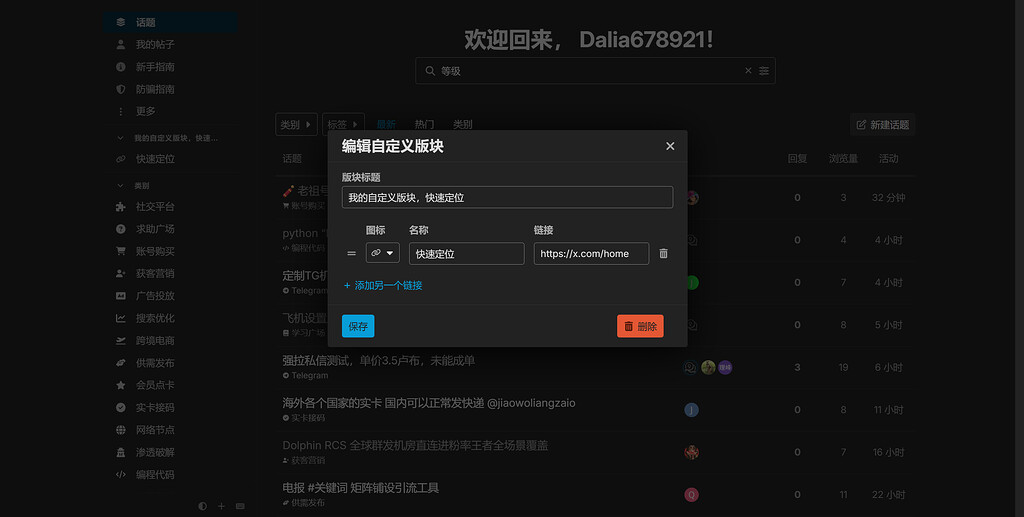The image size is (1024, 517).
Task: Sort topics by 活动 column
Action: (888, 159)
